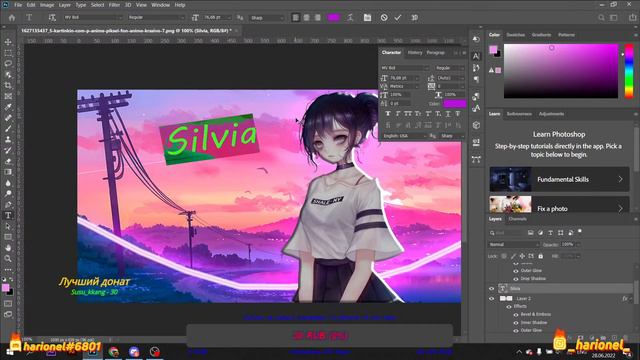Select the Brush tool
The height and width of the screenshot is (360, 640).
(x=8, y=129)
